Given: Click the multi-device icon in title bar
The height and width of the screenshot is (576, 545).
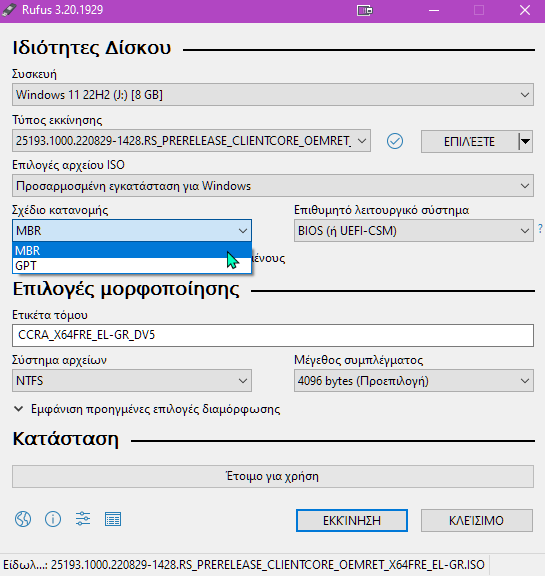Looking at the screenshot, I should [x=365, y=10].
